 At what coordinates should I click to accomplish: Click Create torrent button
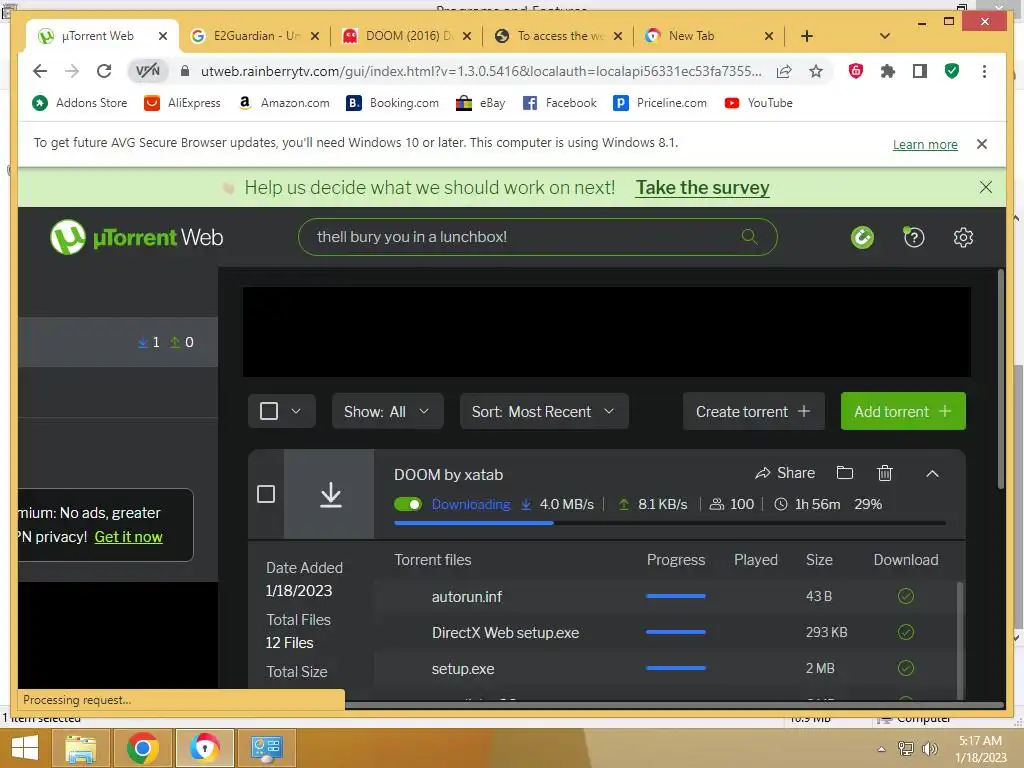tap(754, 411)
